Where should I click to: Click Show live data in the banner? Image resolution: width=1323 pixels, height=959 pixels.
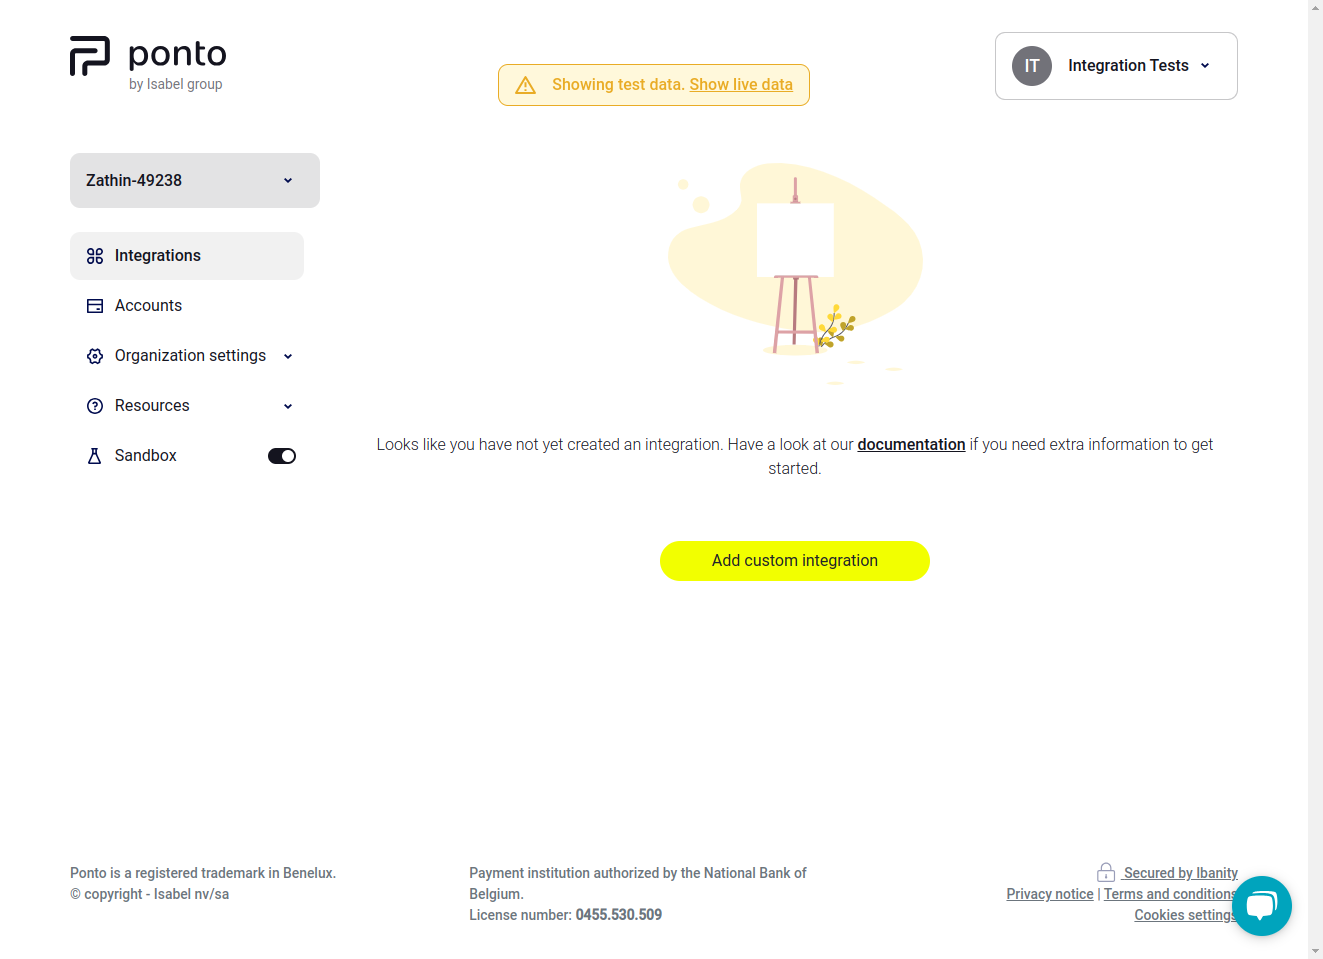740,84
